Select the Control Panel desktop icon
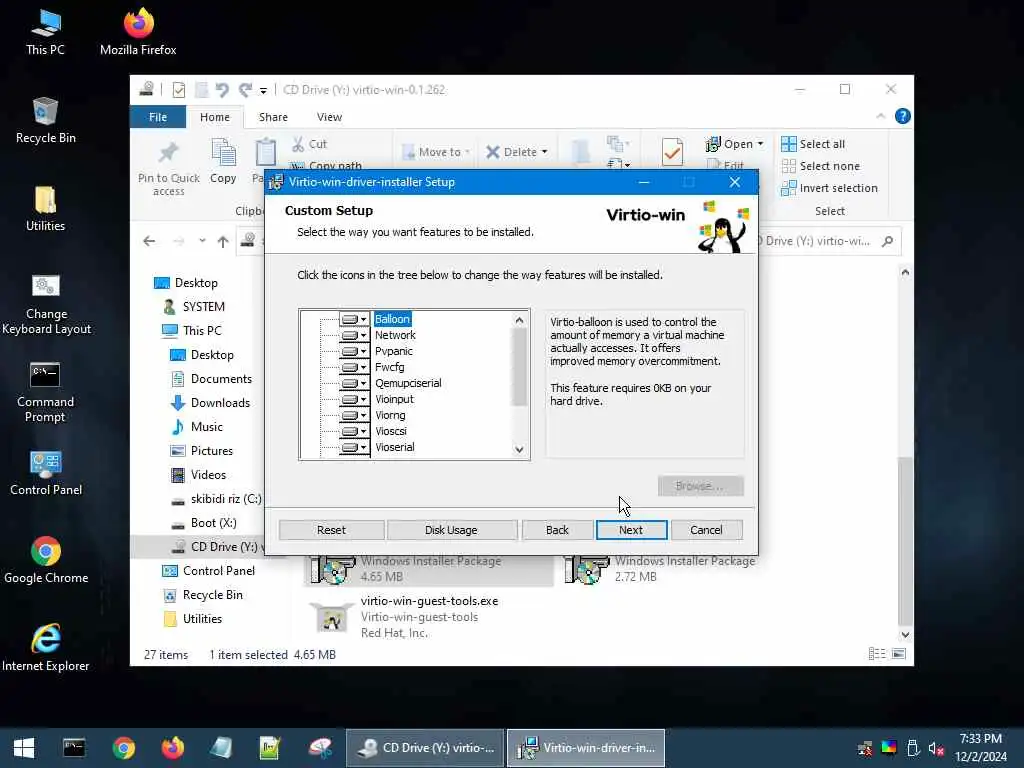Image resolution: width=1024 pixels, height=768 pixels. coord(46,473)
